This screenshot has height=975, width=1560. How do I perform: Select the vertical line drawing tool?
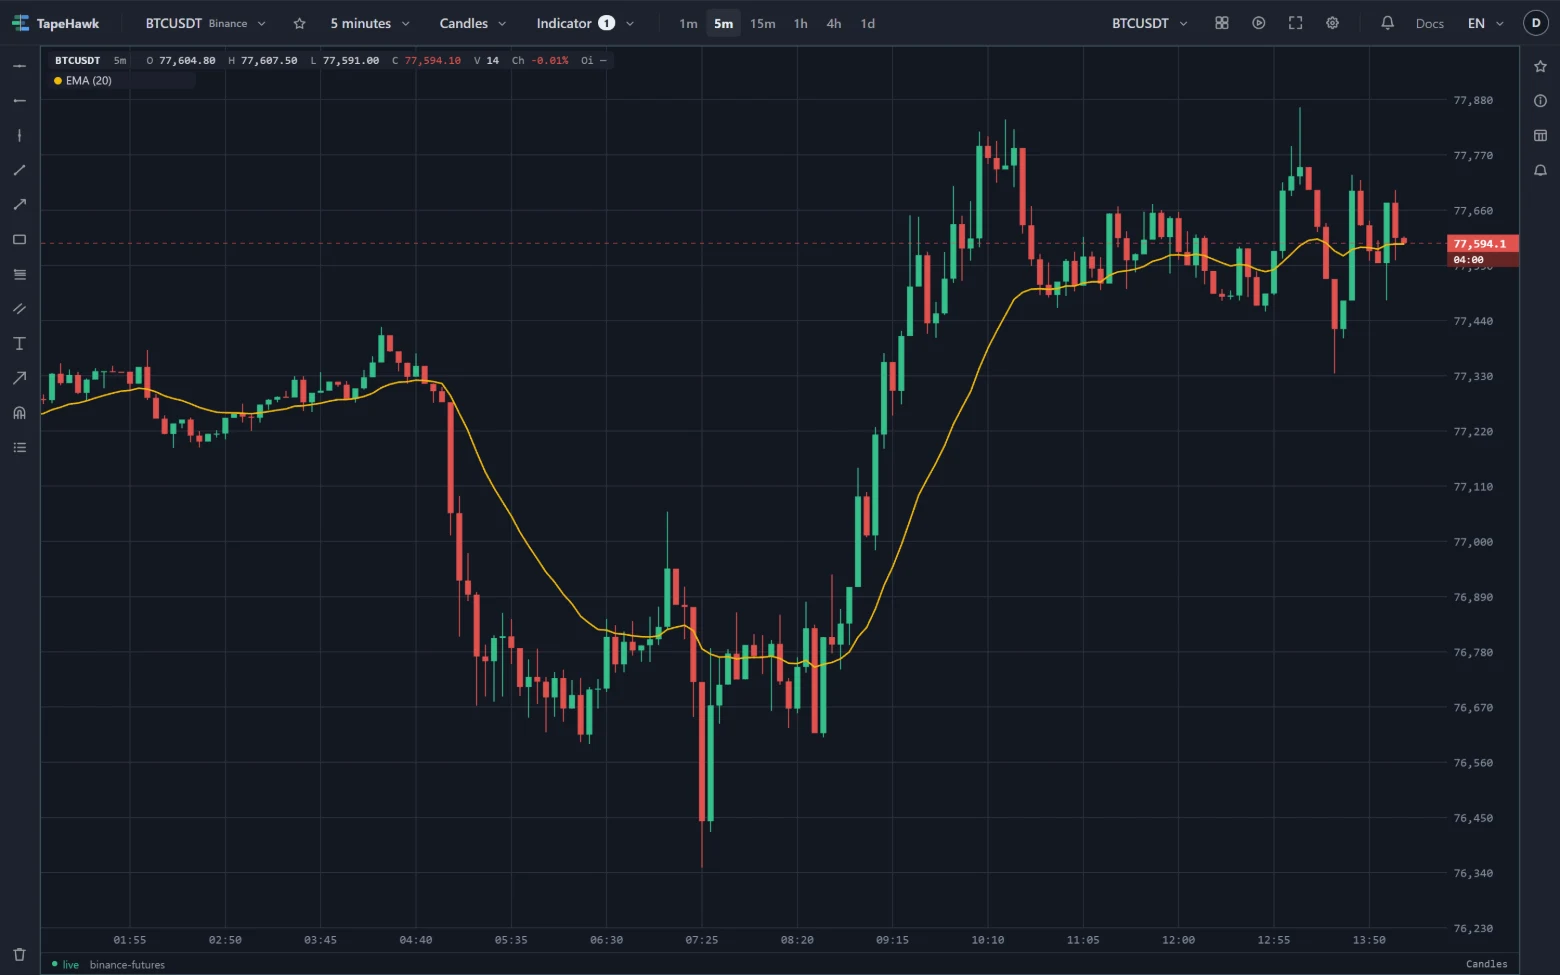coord(19,135)
